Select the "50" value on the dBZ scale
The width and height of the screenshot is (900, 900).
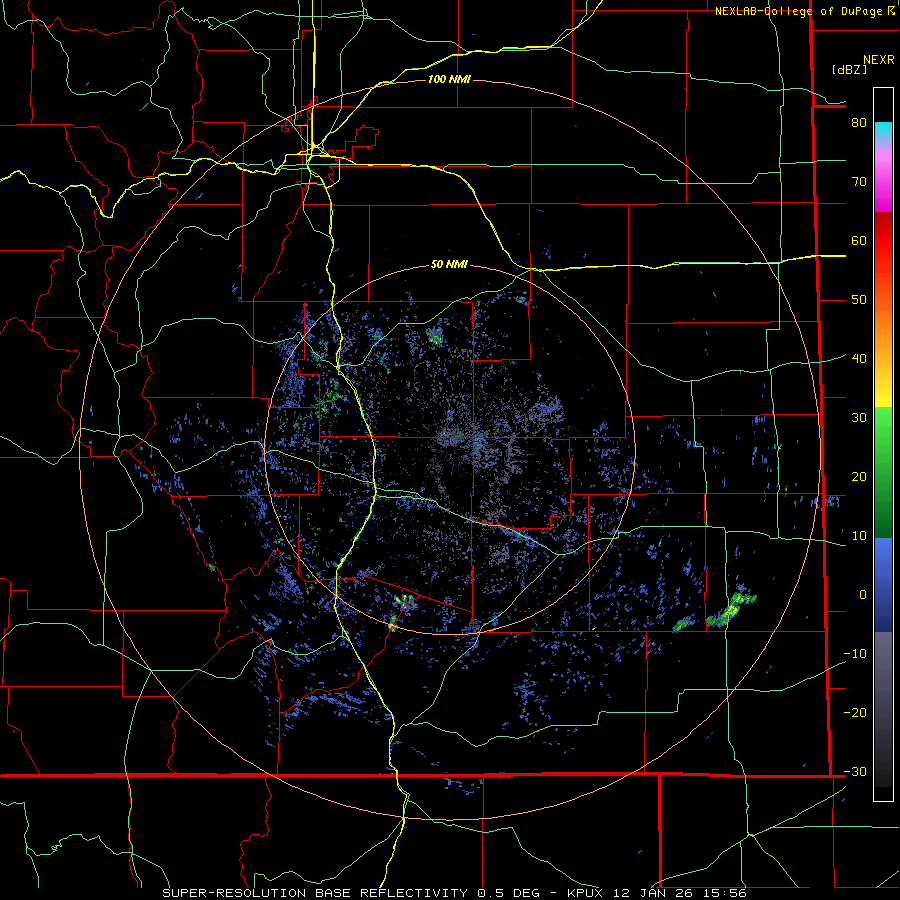coord(859,300)
